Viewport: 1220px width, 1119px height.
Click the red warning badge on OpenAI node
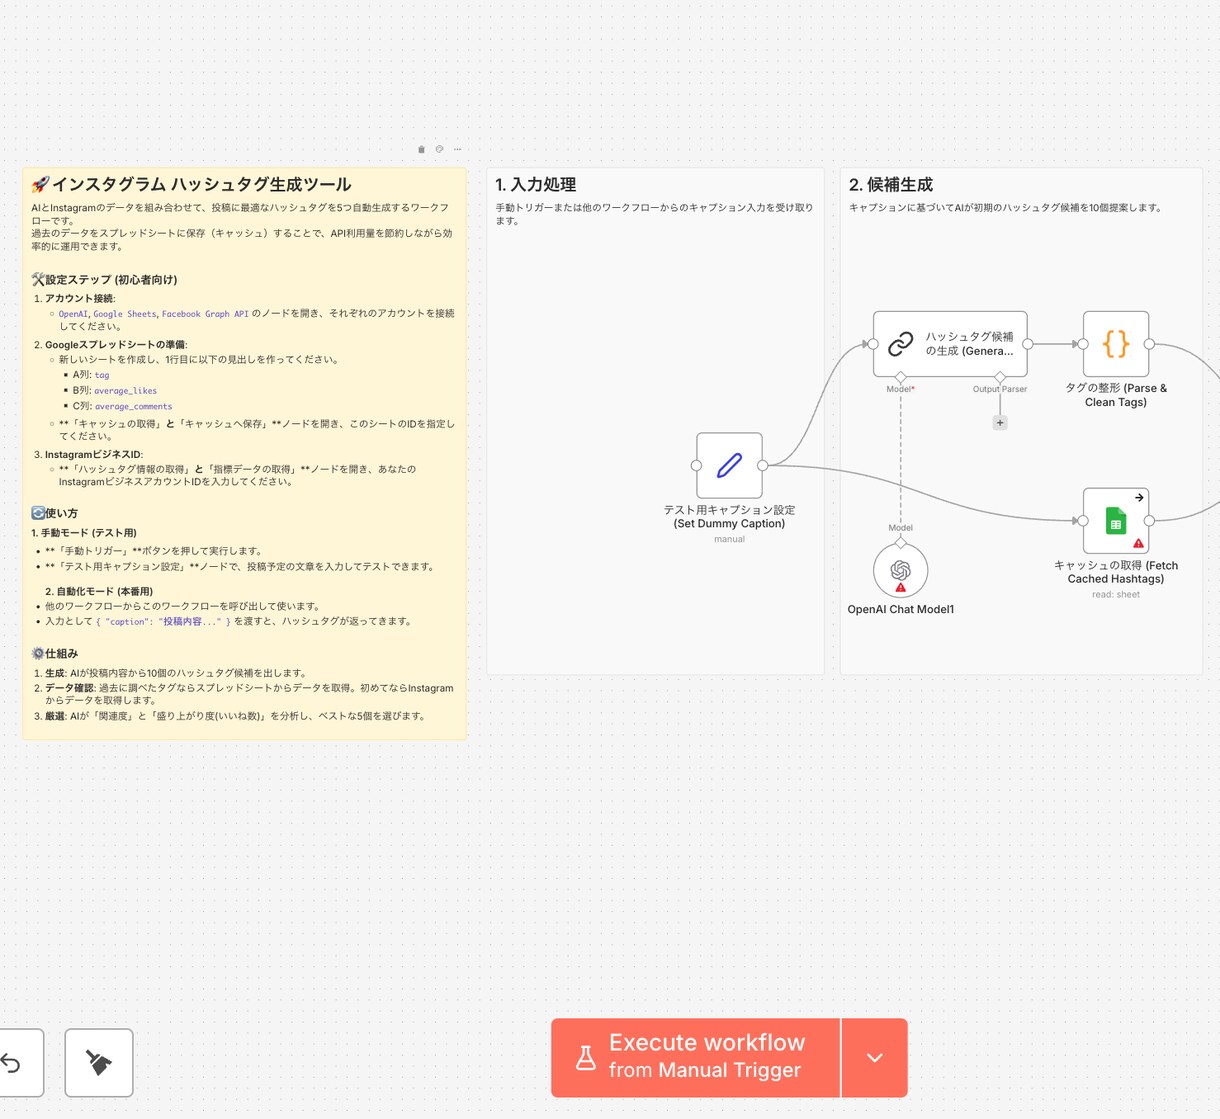click(x=900, y=587)
